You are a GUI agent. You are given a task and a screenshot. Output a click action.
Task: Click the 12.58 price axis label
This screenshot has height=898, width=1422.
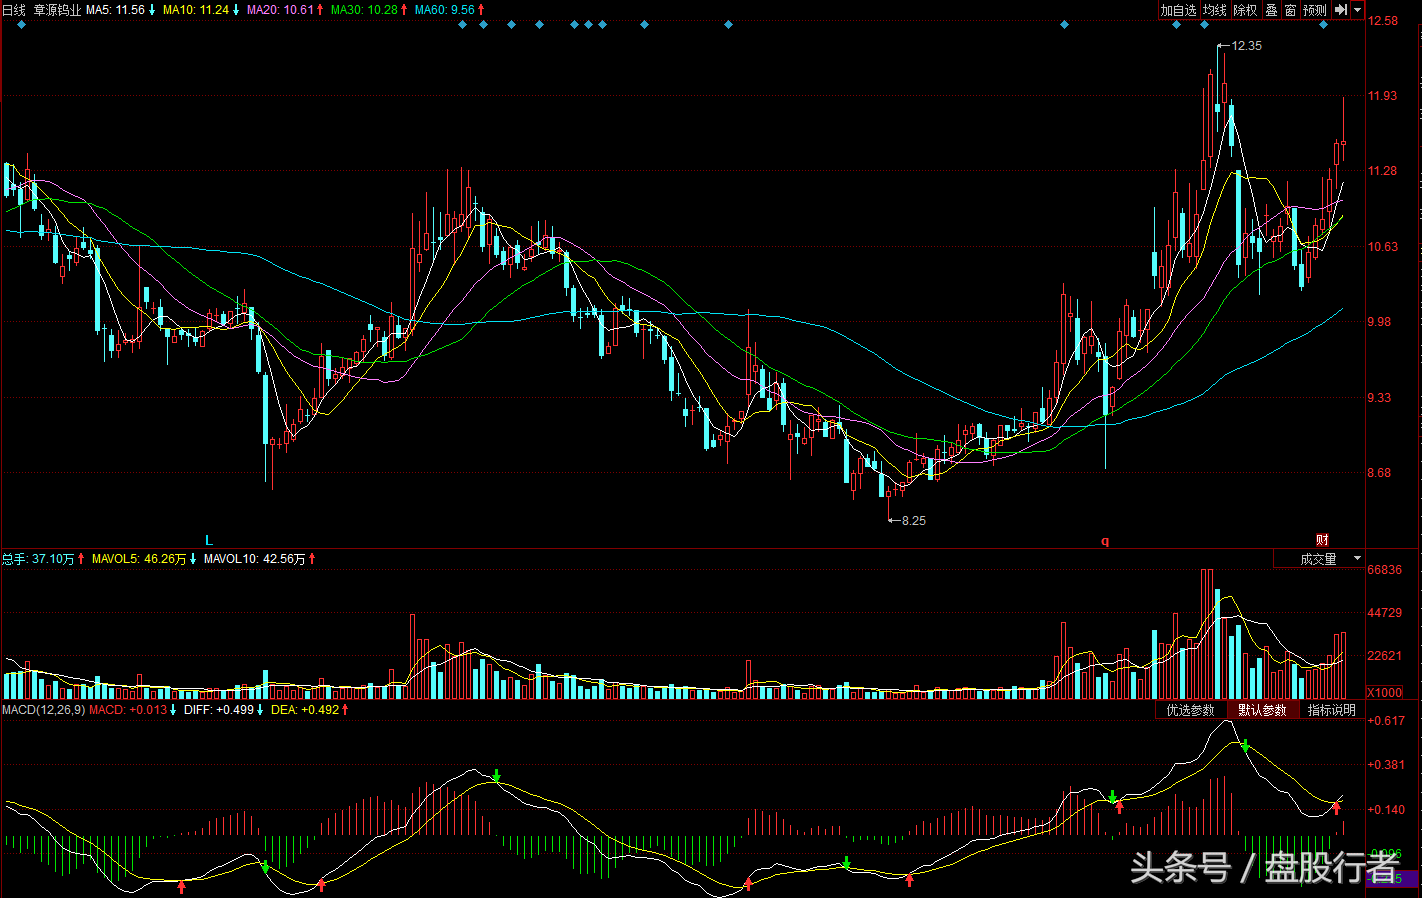[1383, 21]
